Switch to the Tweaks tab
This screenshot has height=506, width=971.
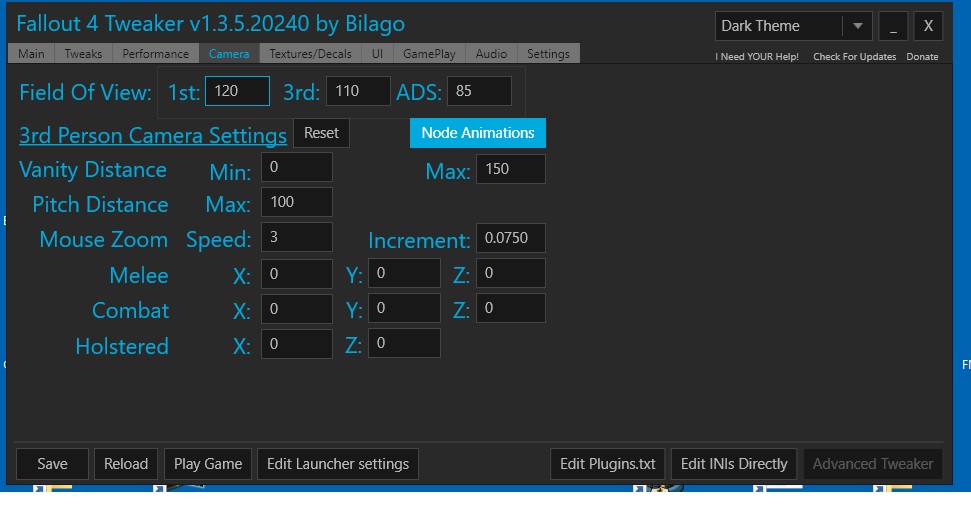[x=83, y=54]
